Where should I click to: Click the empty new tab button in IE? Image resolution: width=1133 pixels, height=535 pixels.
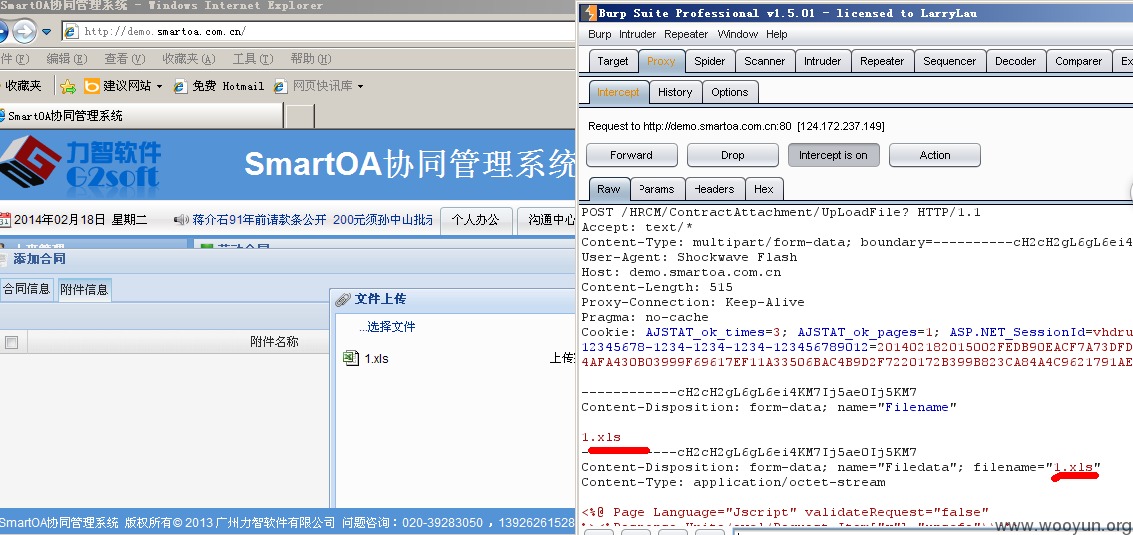click(300, 116)
